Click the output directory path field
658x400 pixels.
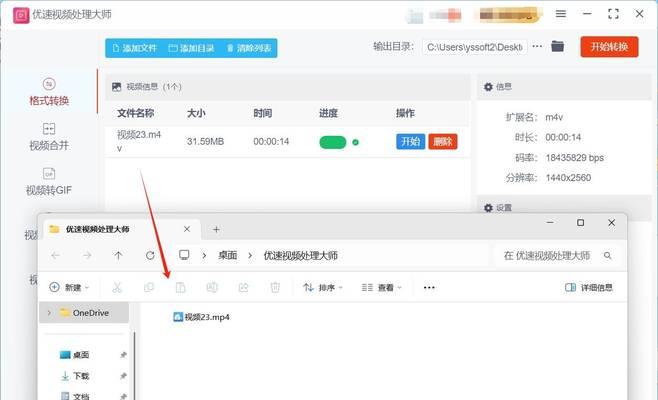coord(475,47)
